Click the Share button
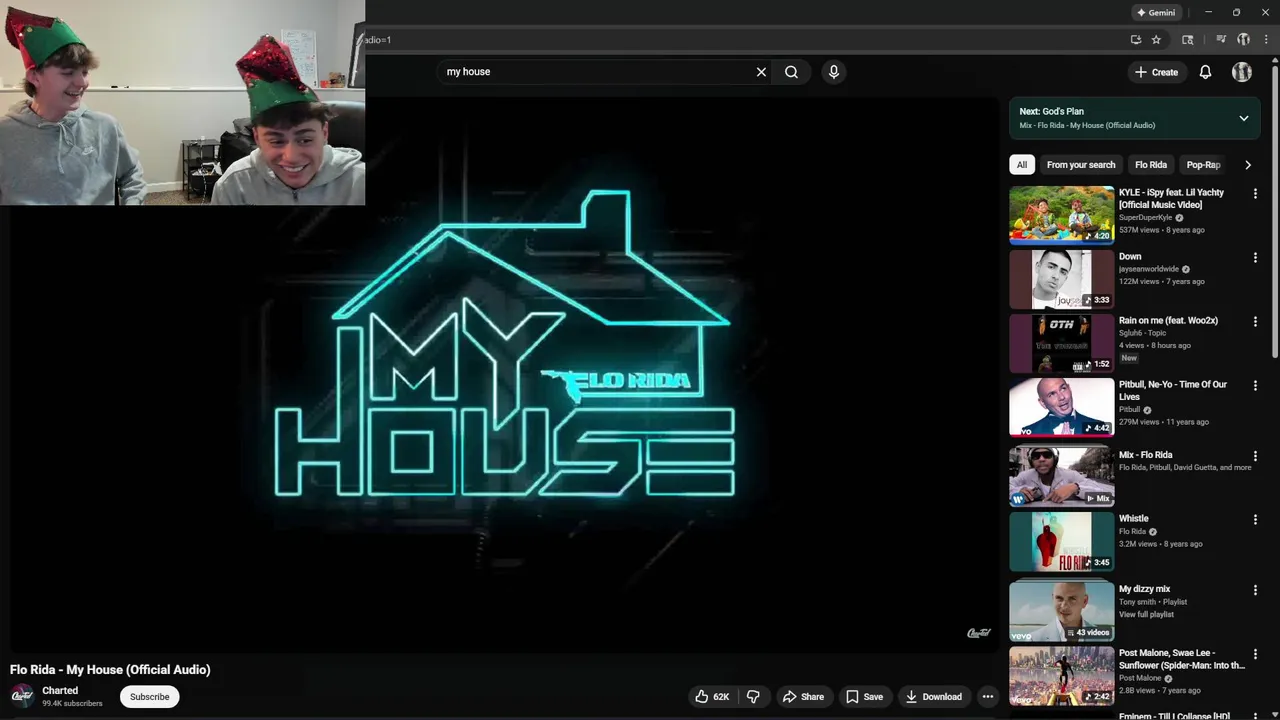The height and width of the screenshot is (720, 1280). (804, 697)
